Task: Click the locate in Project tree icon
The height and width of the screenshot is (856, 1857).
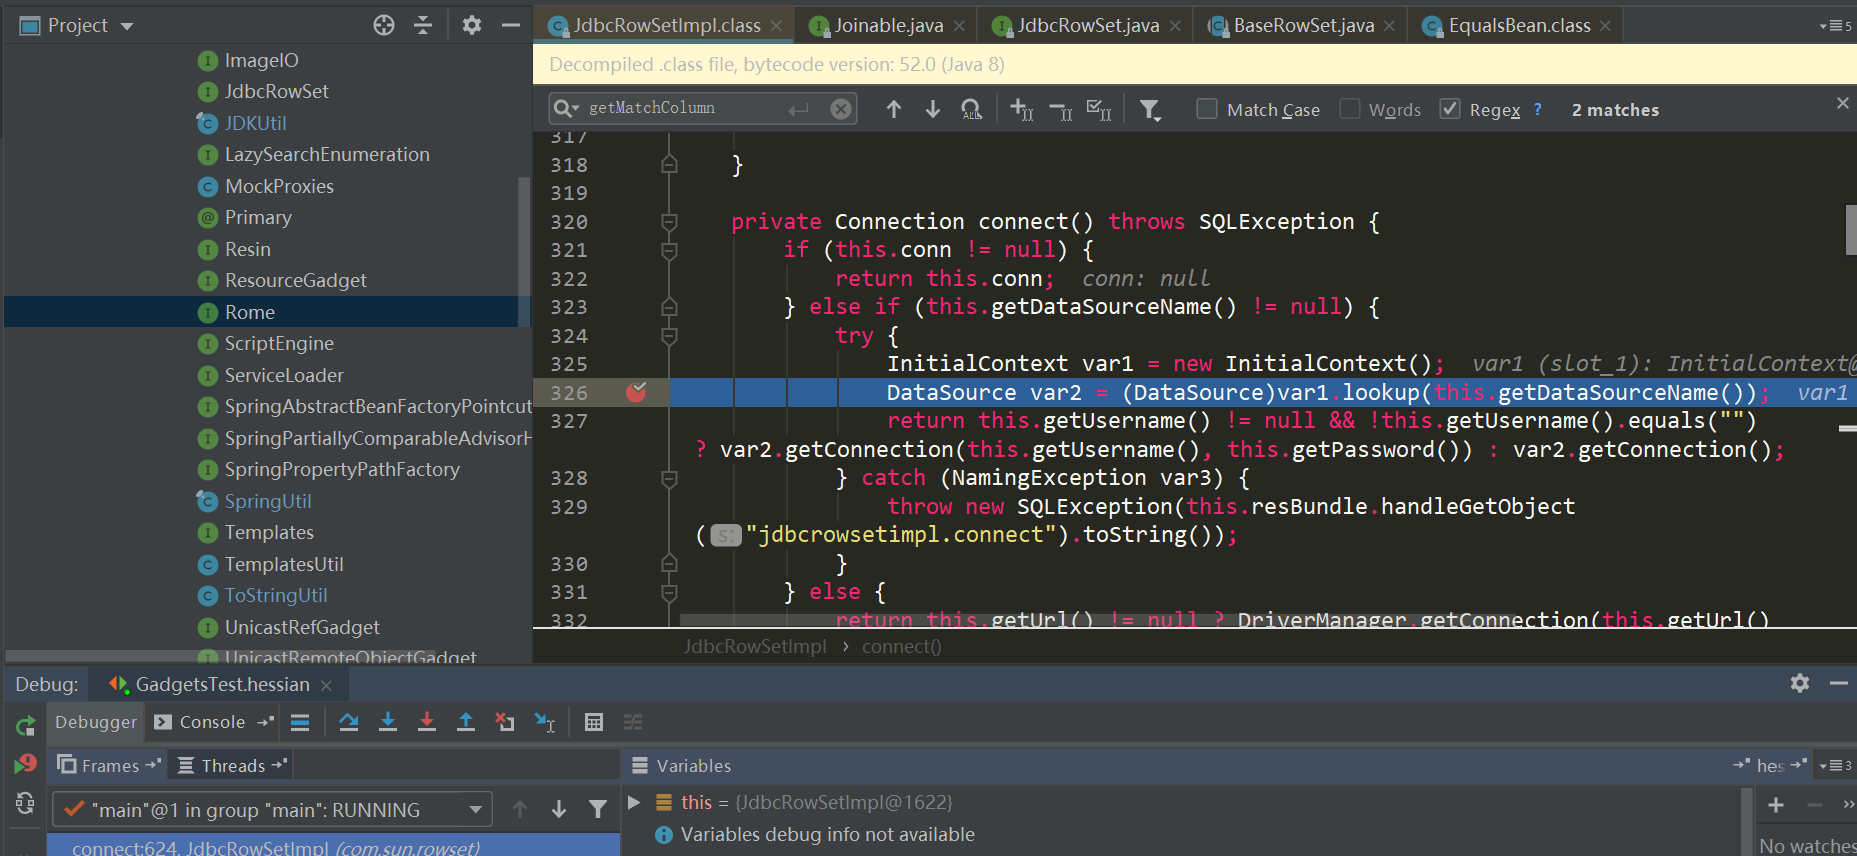Action: tap(384, 25)
